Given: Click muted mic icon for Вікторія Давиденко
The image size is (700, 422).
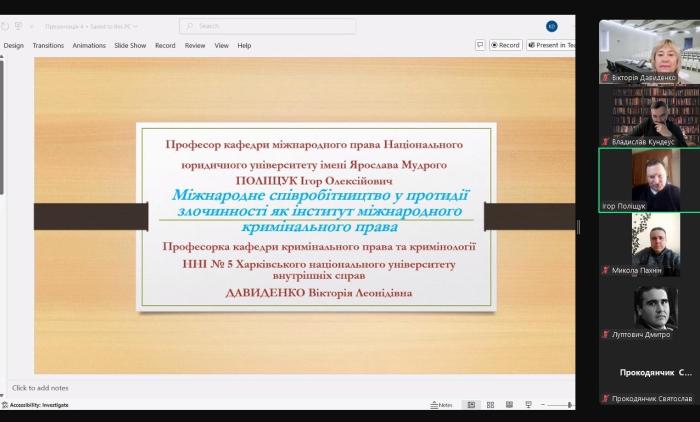Looking at the screenshot, I should (605, 77).
